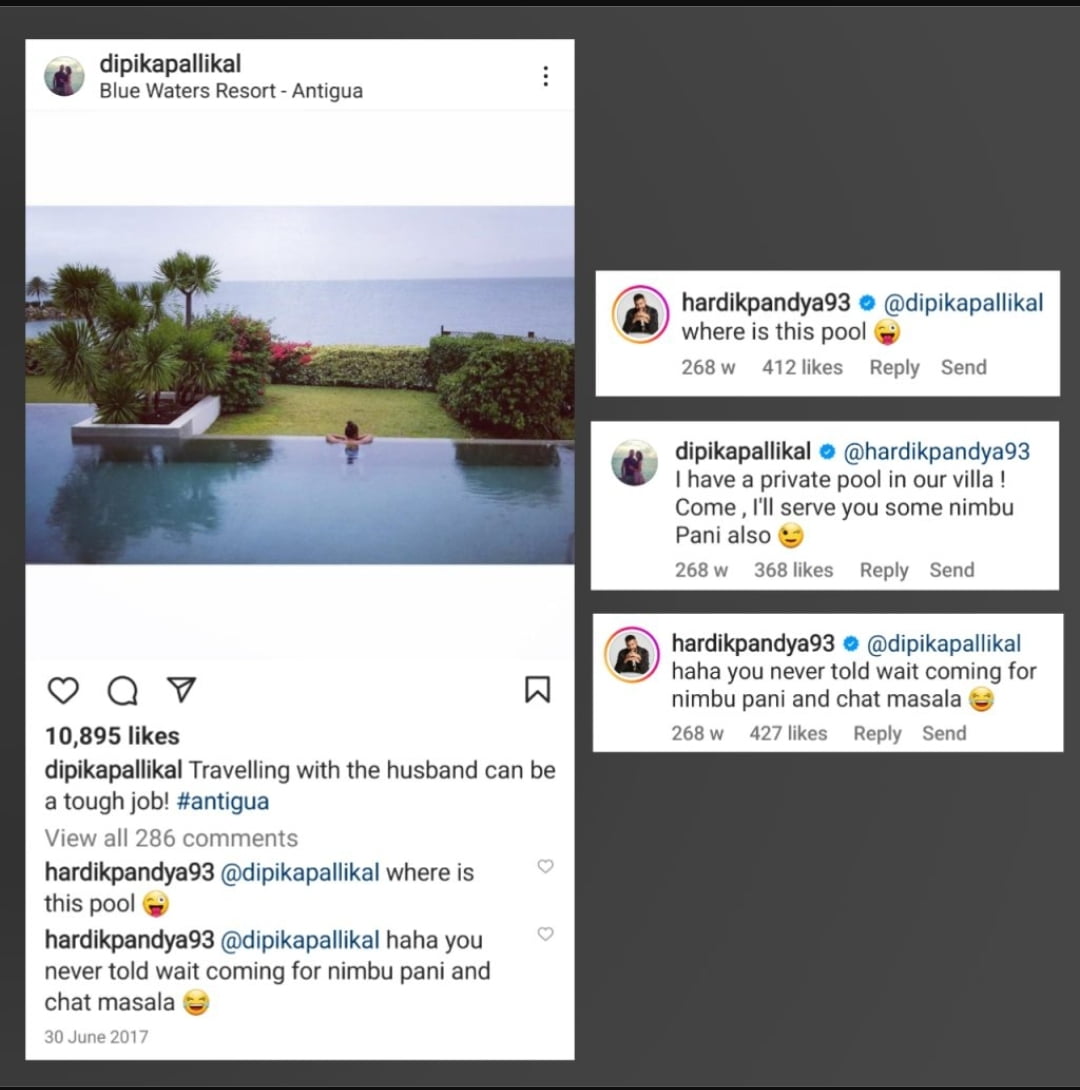Open hardikpandya93 avatar on first comment card
The width and height of the screenshot is (1080, 1090).
(x=639, y=314)
